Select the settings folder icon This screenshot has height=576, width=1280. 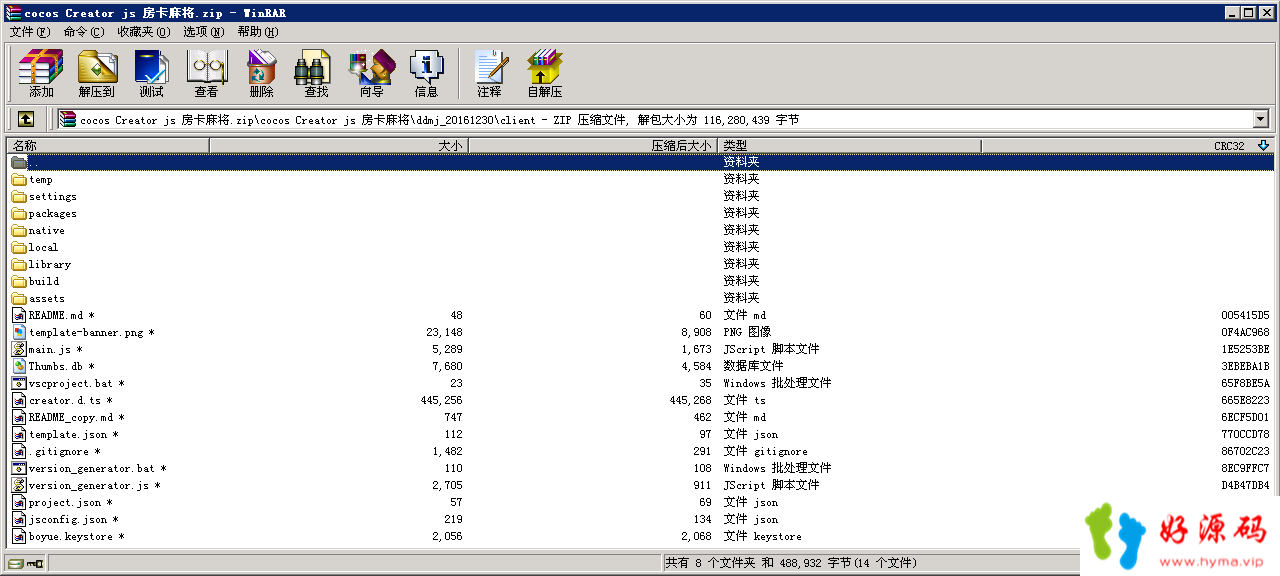[19, 197]
